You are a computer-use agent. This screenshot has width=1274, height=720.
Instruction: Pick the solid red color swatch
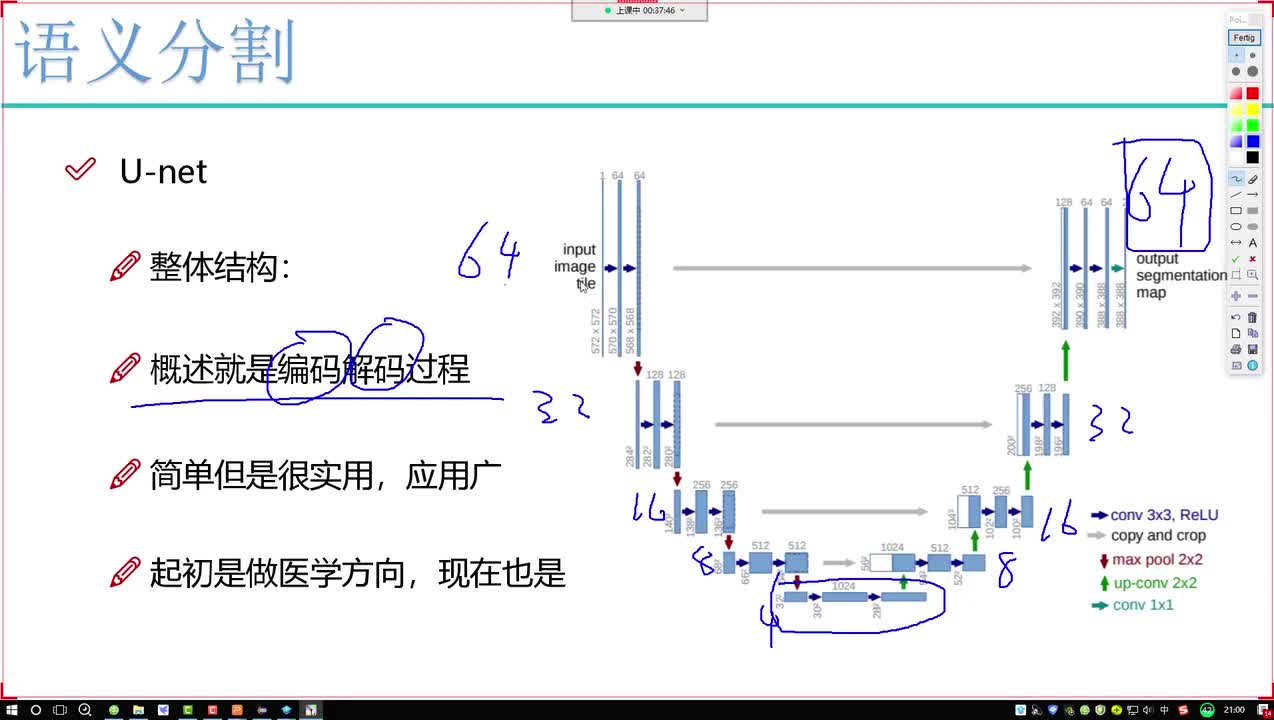[1252, 93]
